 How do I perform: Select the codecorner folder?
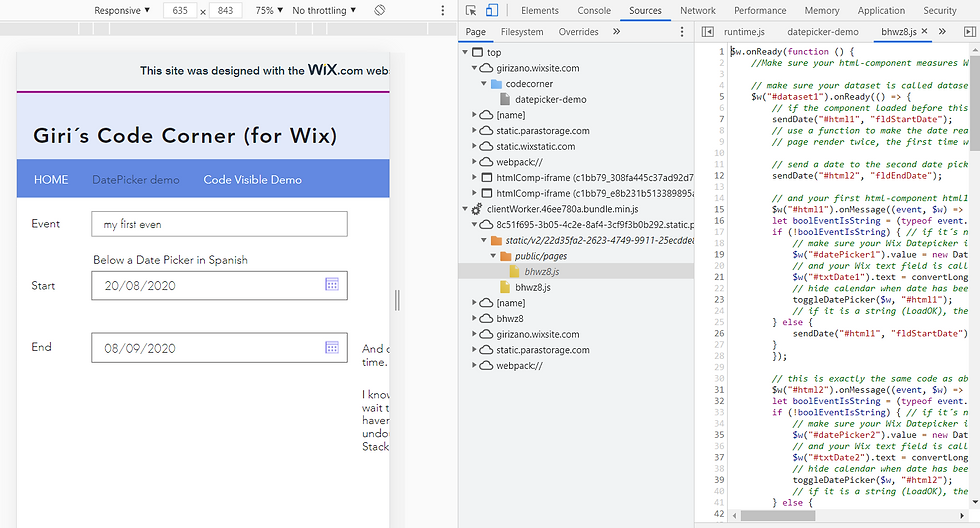pos(497,84)
